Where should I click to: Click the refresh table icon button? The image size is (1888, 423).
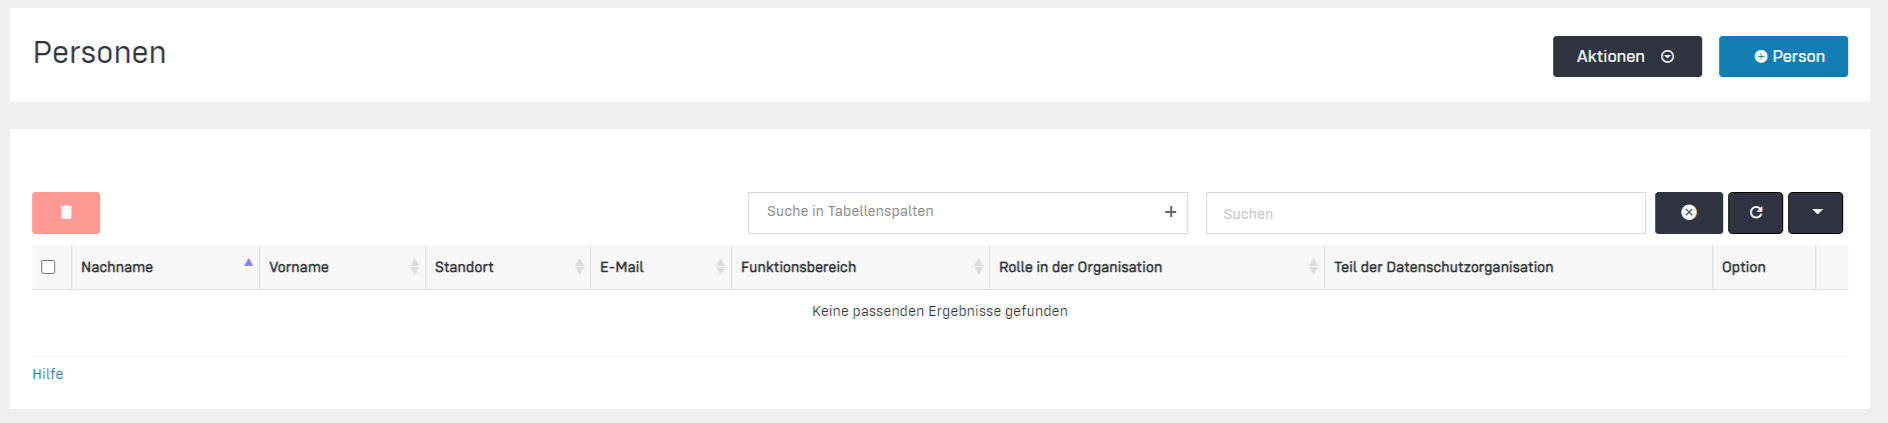point(1755,212)
